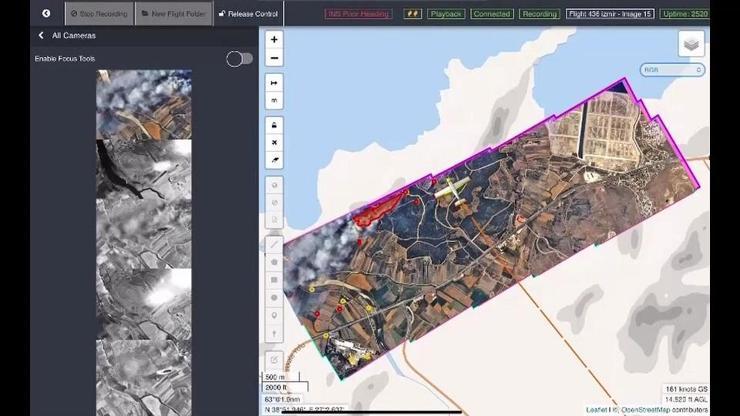Collapse the All Cameras panel chevron
Screen dimensions: 740x416
[x=41, y=36]
